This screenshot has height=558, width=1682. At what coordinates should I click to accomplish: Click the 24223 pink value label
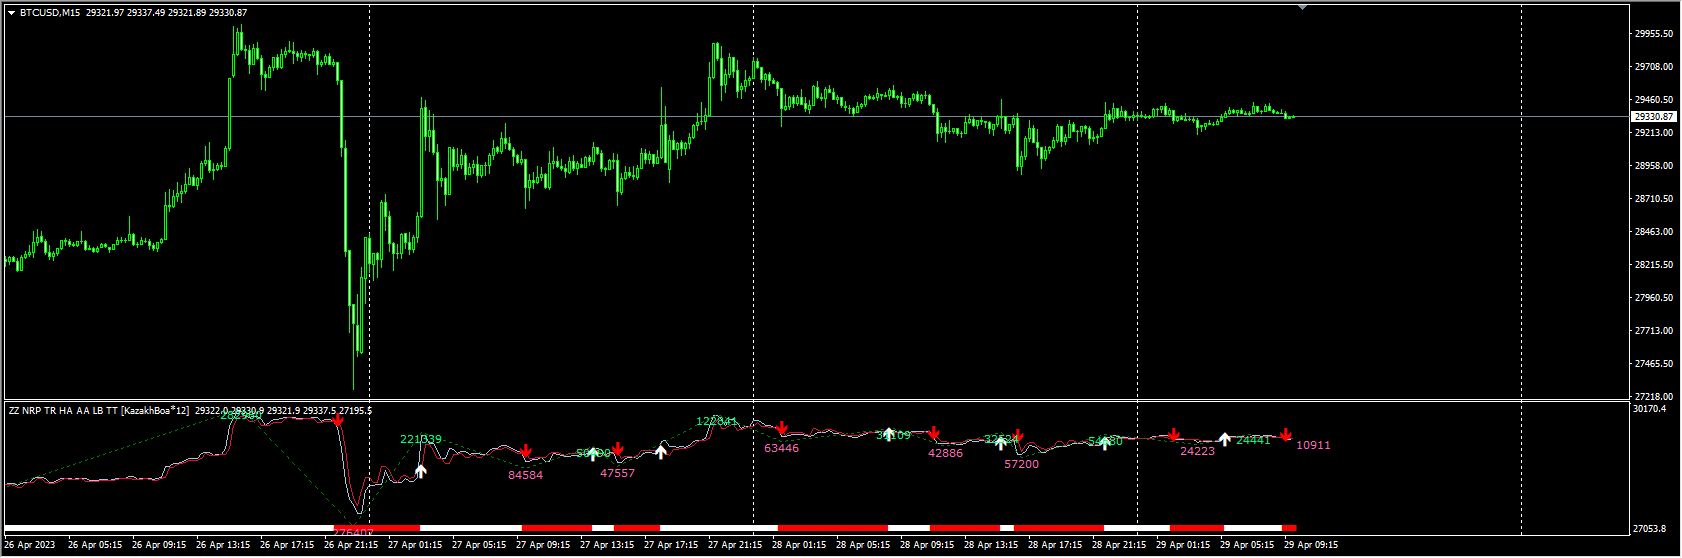click(1198, 451)
